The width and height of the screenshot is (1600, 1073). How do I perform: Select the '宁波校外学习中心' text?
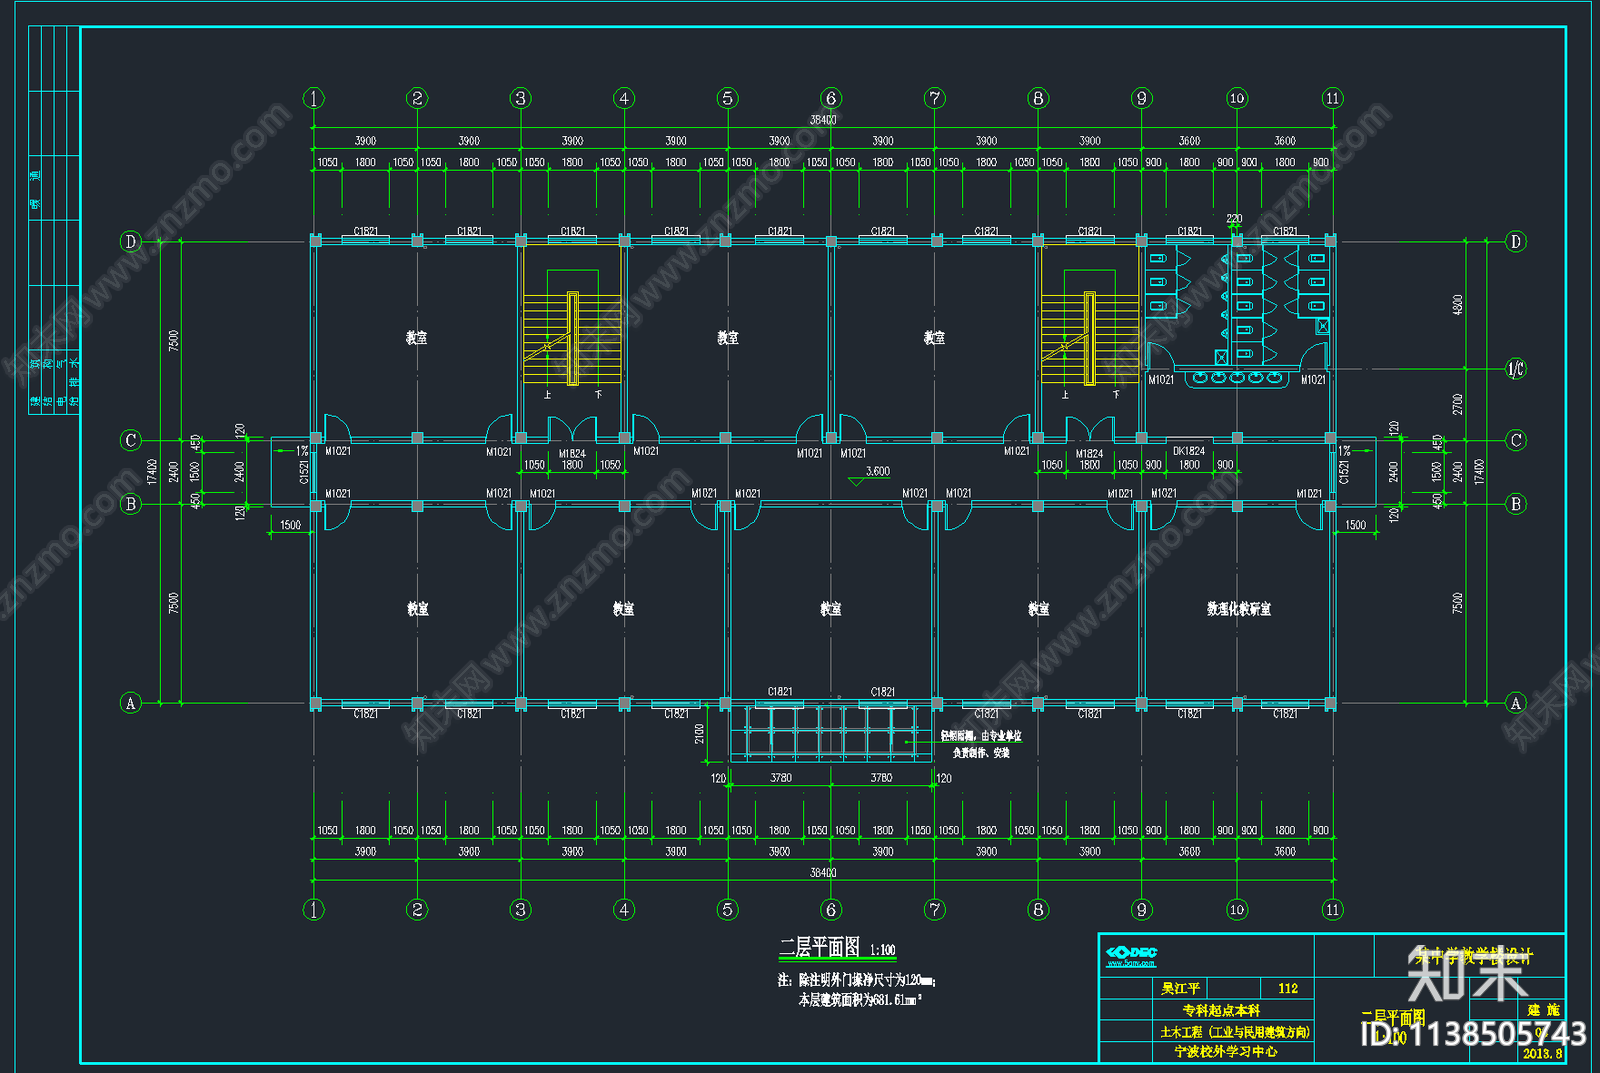pyautogui.click(x=1226, y=1052)
